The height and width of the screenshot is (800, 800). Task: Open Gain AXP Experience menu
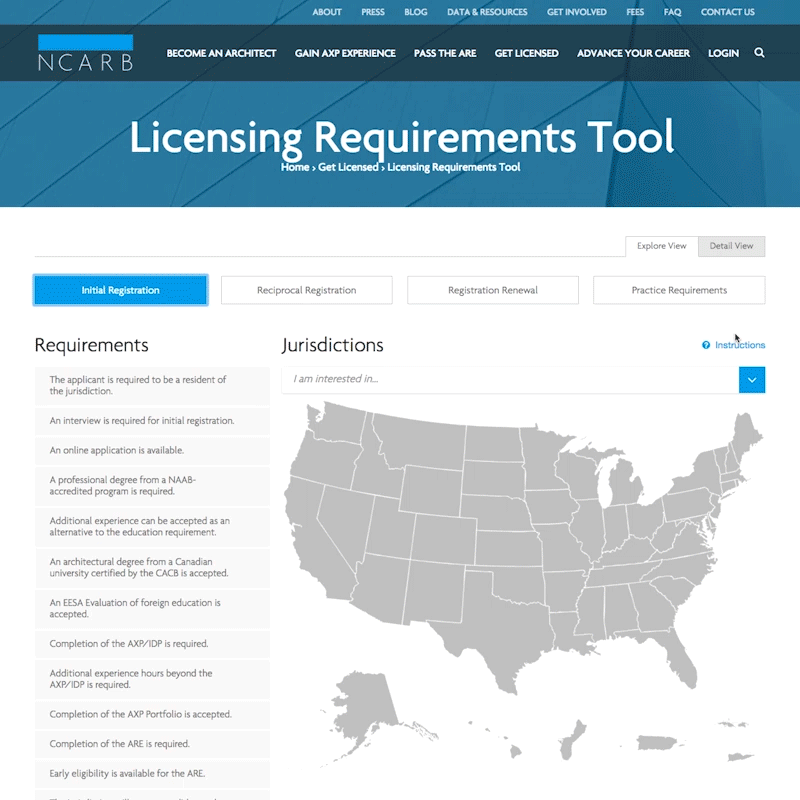345,53
